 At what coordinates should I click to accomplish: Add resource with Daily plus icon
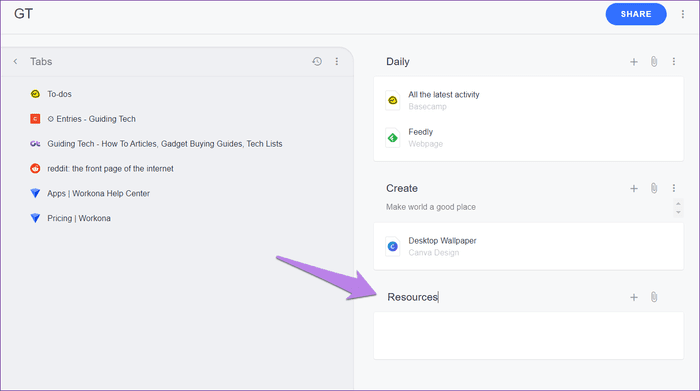[x=634, y=62]
